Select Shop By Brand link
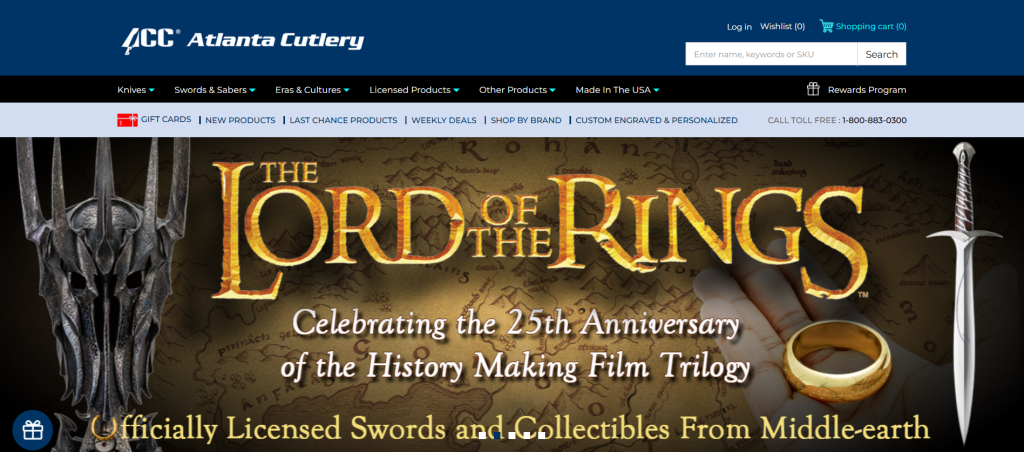1024x452 pixels. click(x=526, y=120)
